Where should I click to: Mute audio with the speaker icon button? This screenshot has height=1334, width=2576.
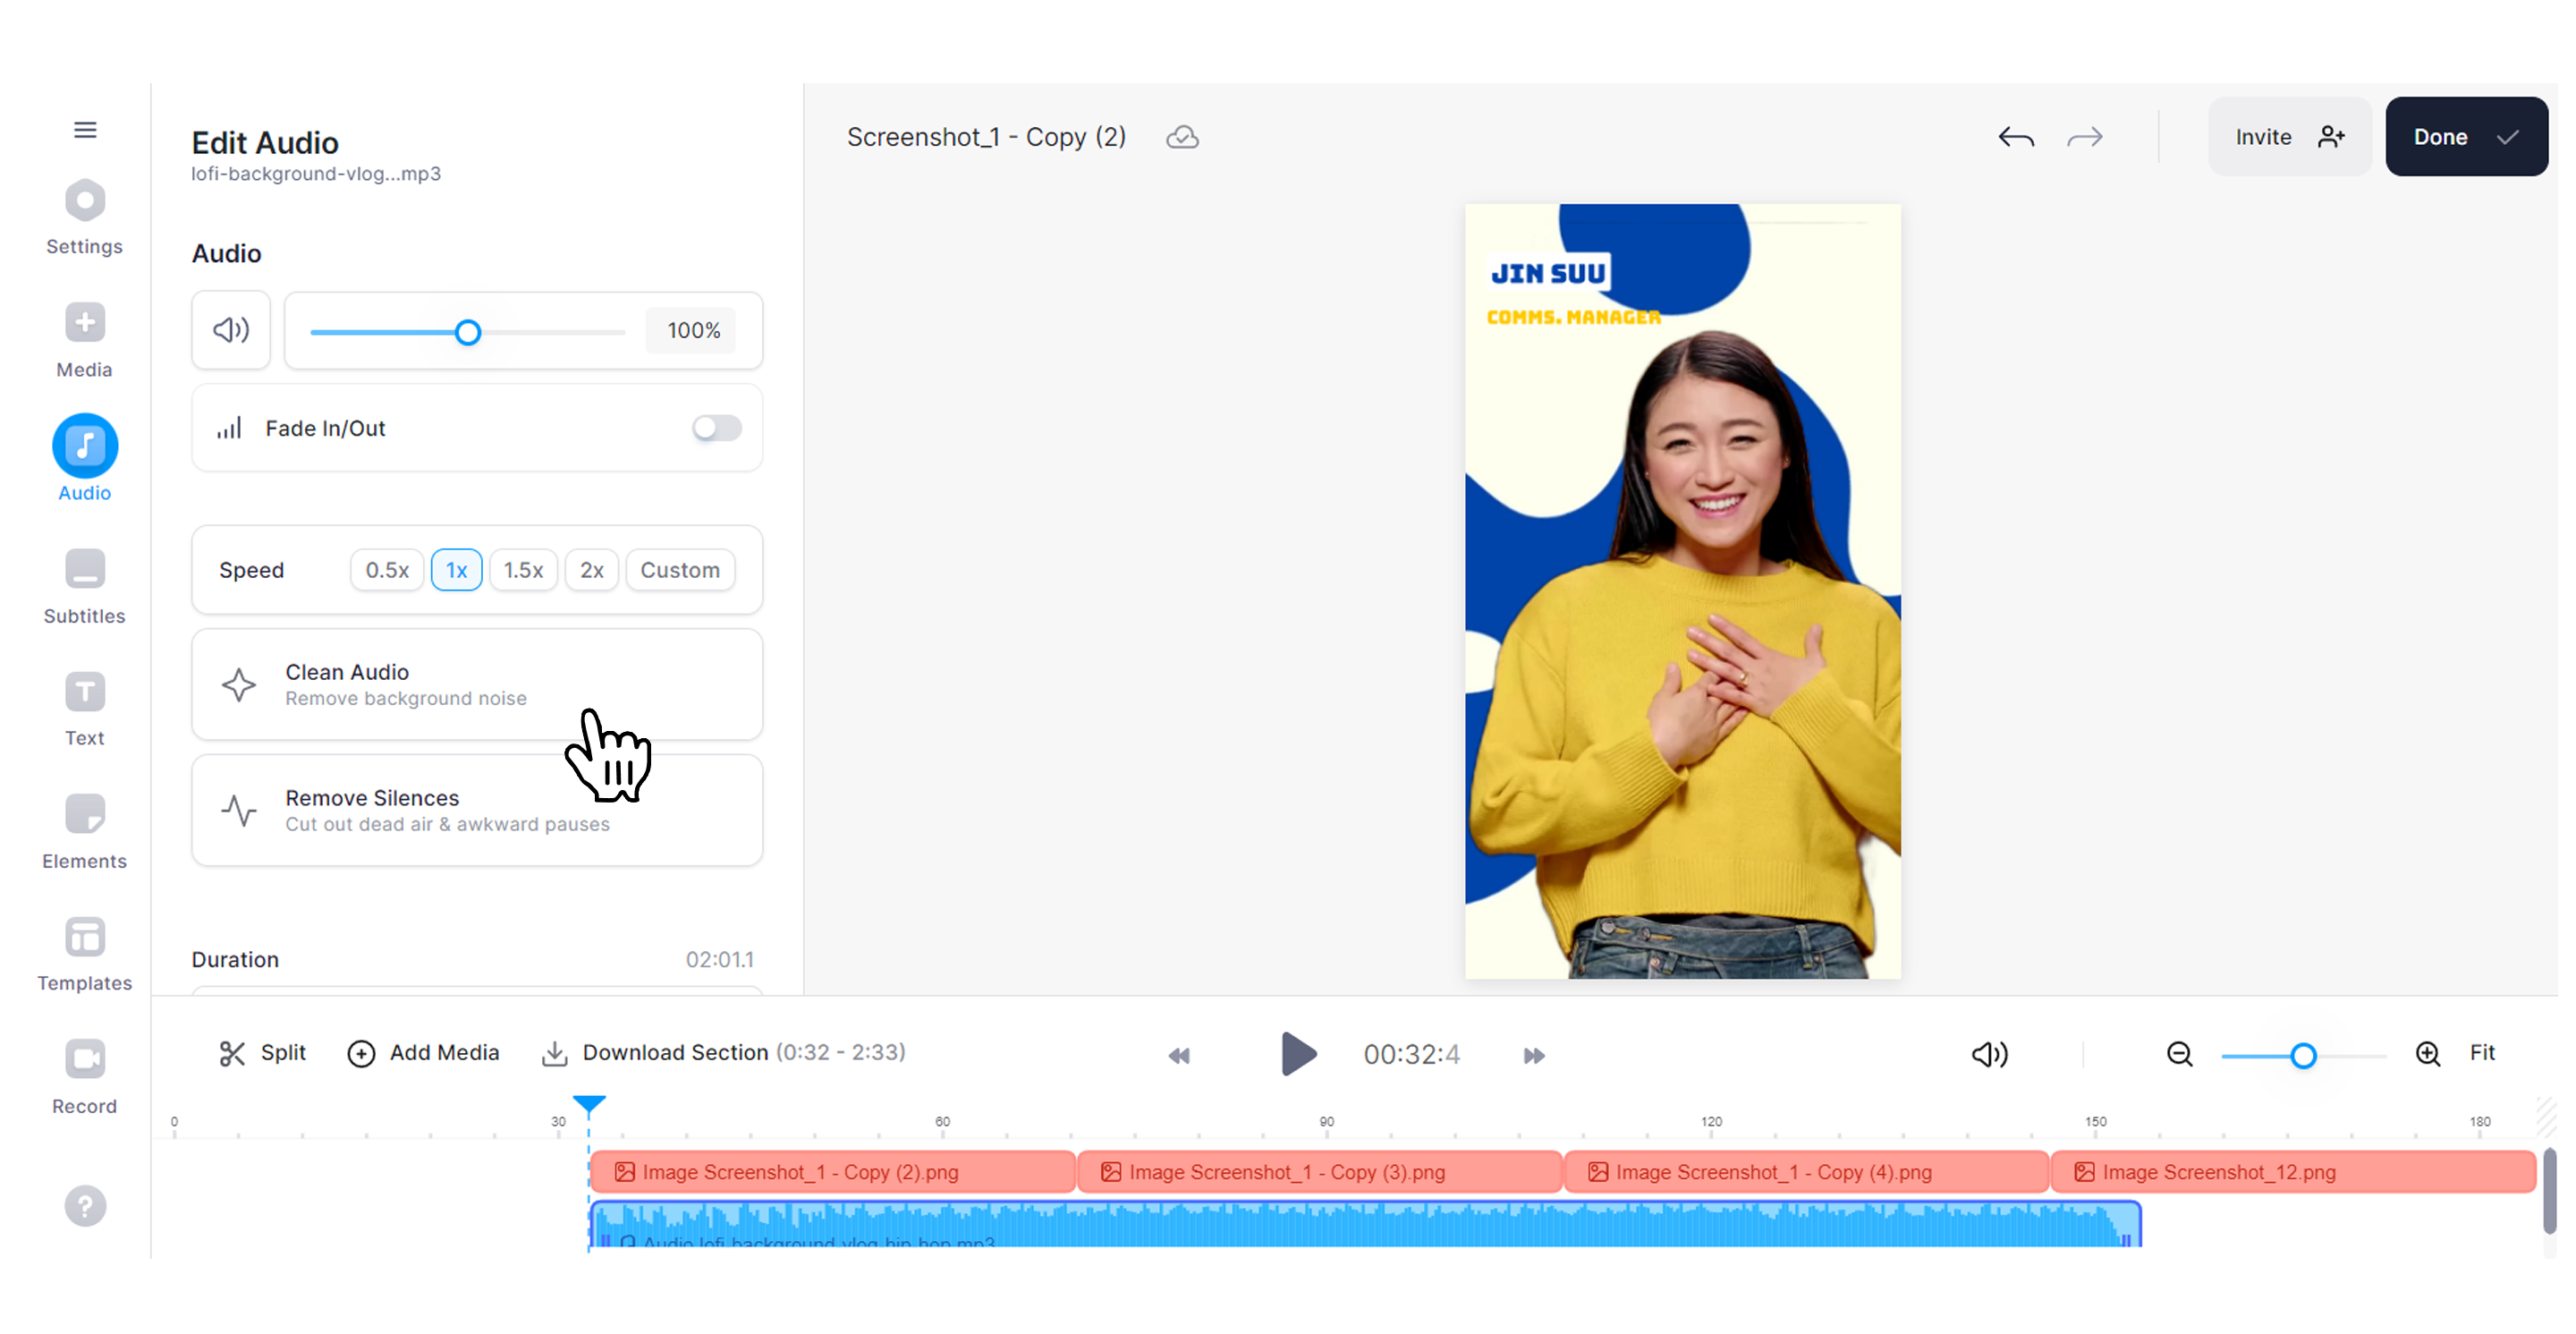click(x=231, y=330)
